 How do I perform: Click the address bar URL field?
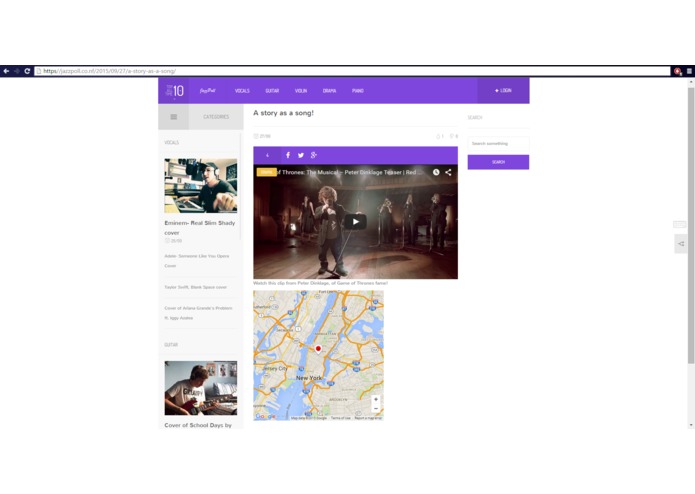(x=352, y=71)
